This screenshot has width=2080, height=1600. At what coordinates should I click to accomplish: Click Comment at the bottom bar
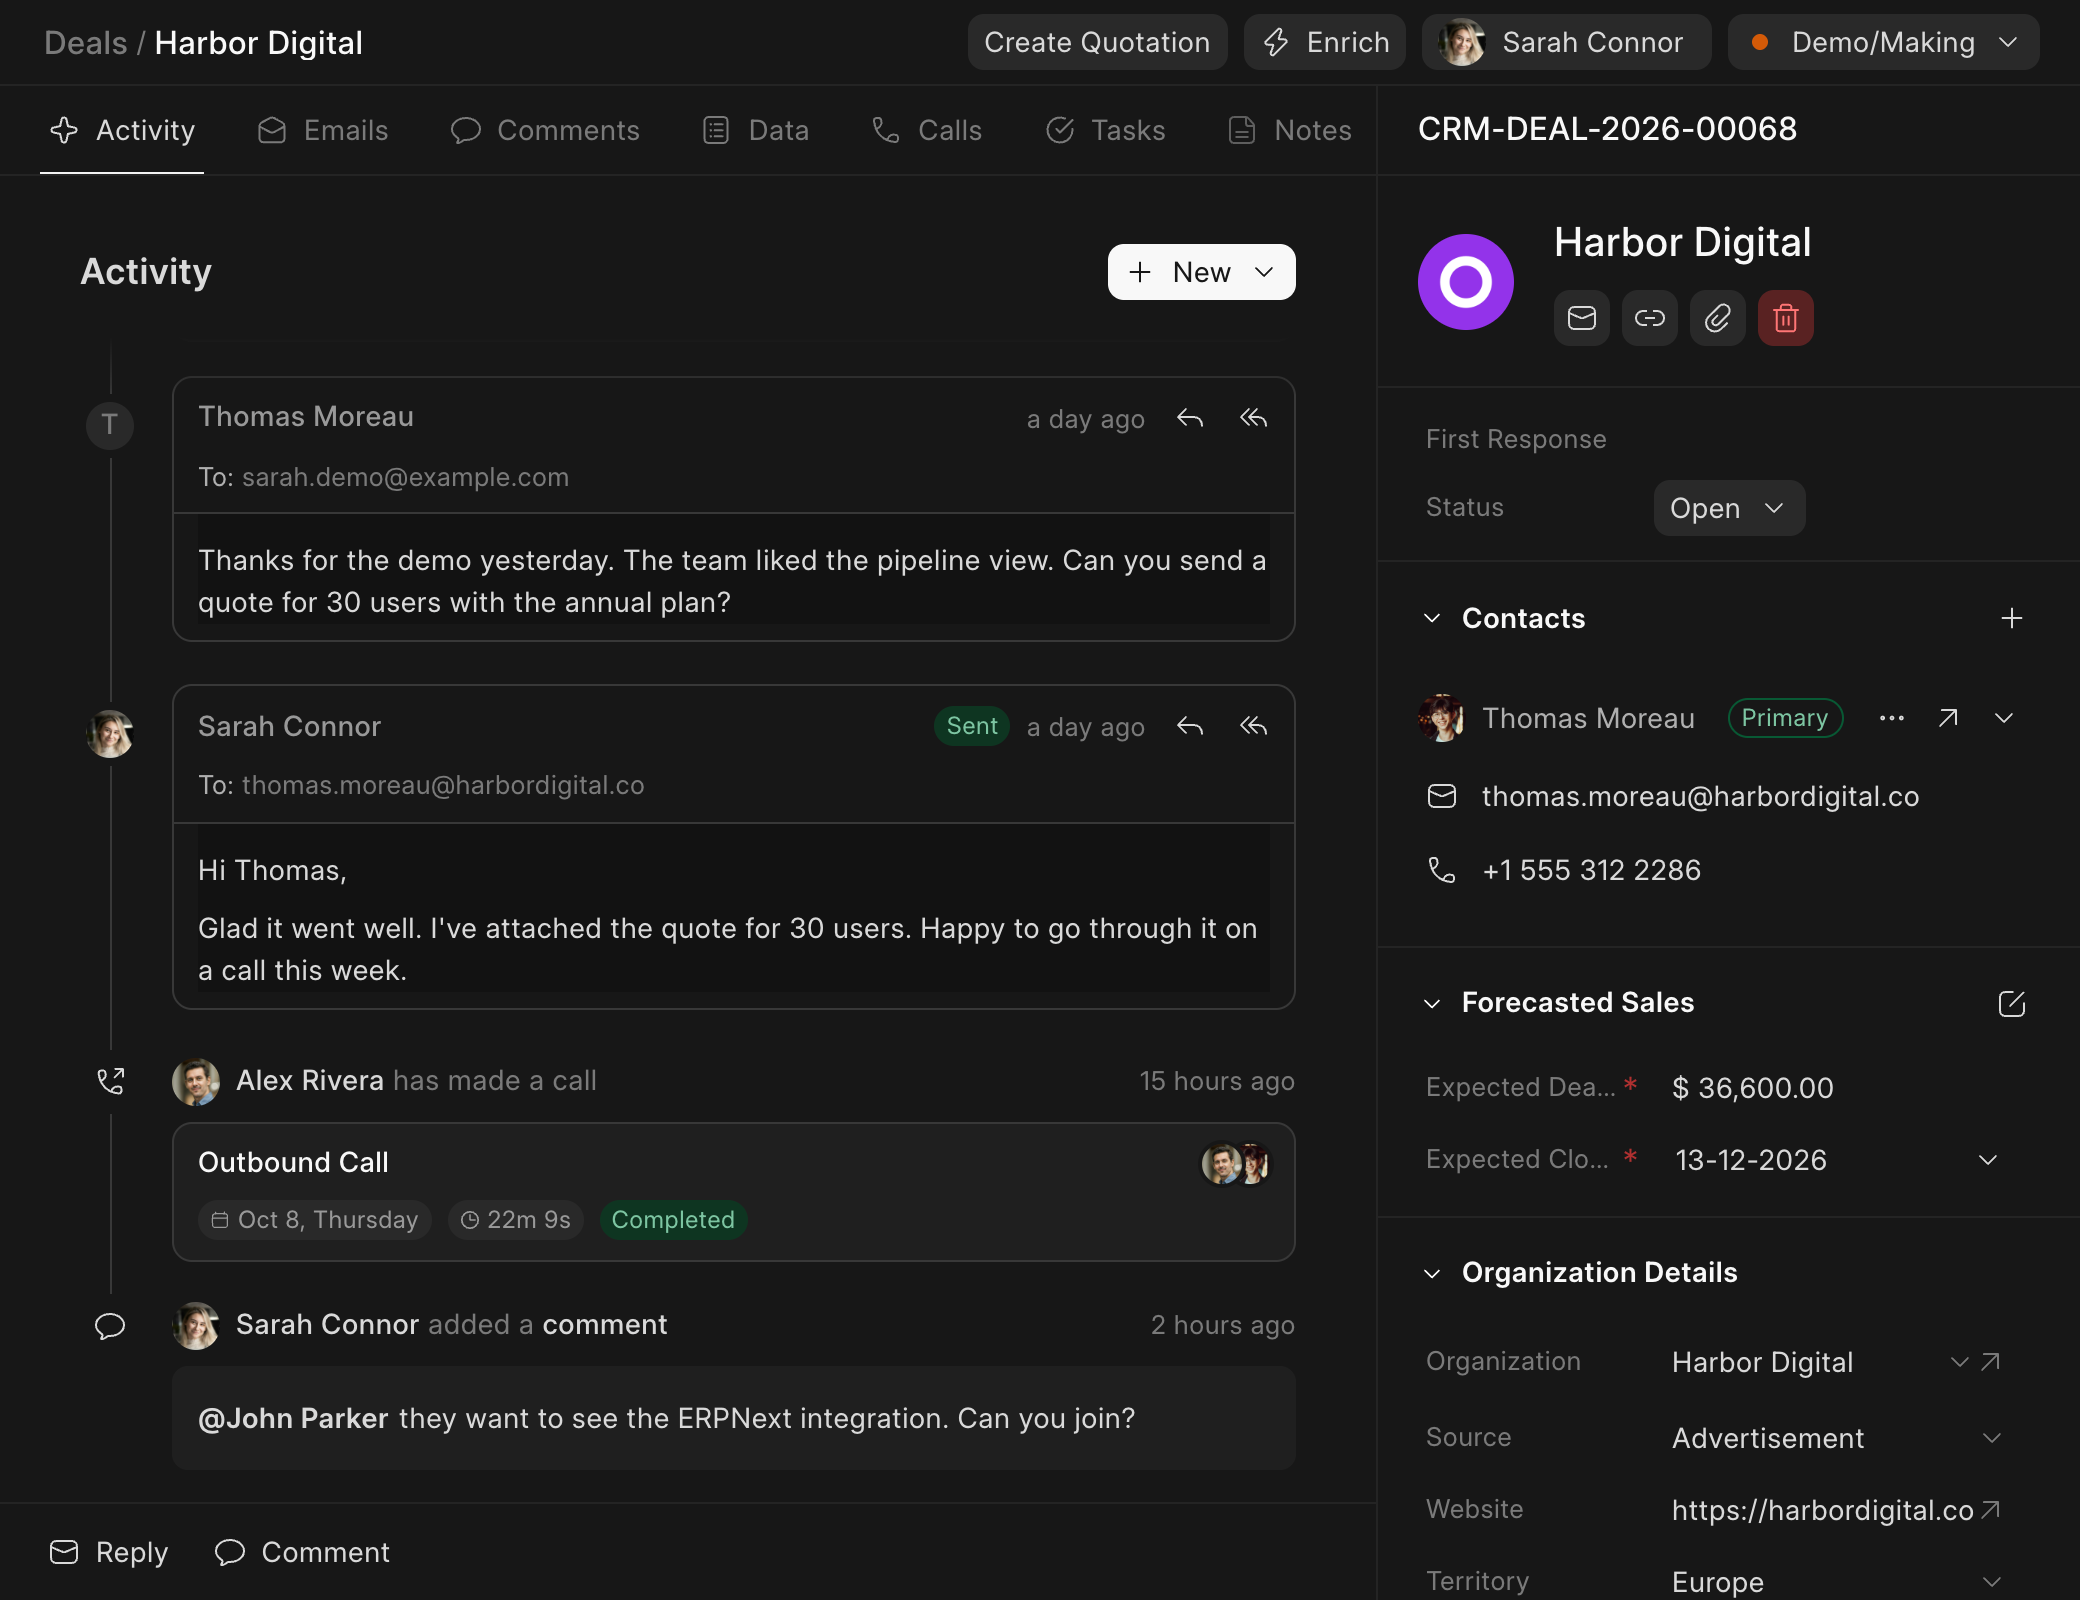click(302, 1552)
